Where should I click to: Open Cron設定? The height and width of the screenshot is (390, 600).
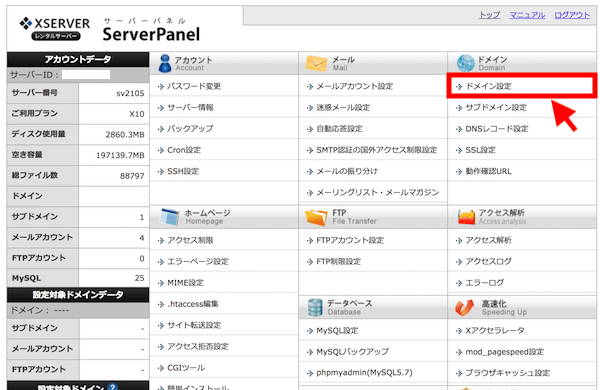[x=184, y=150]
